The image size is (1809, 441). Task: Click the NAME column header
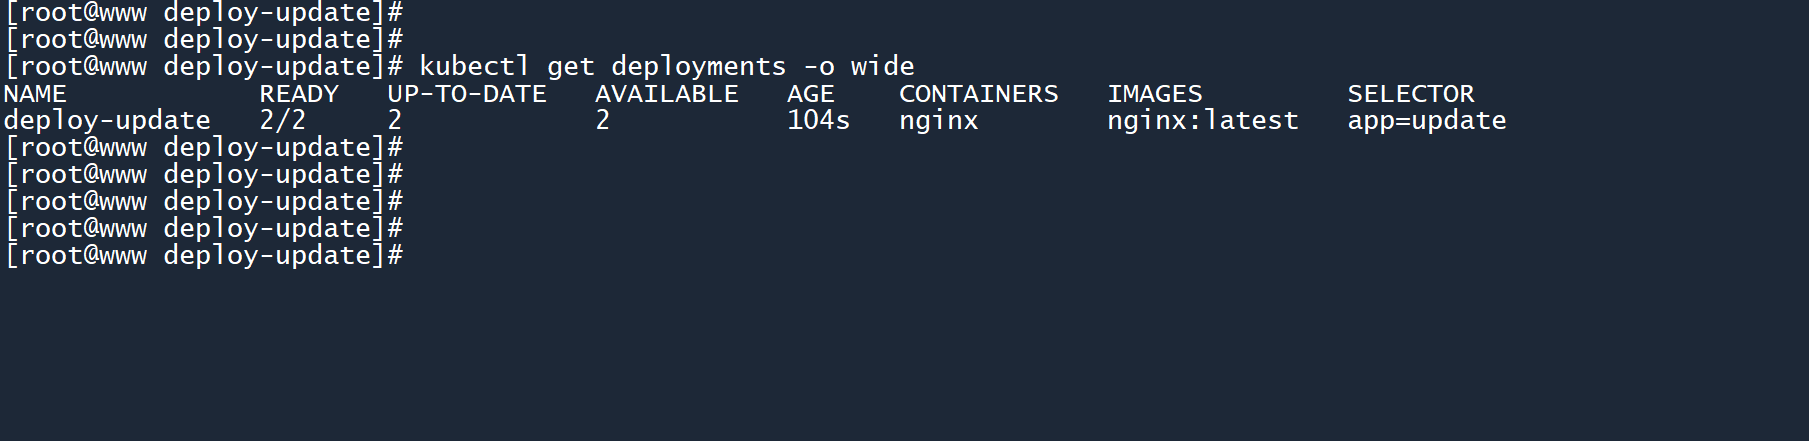coord(35,94)
